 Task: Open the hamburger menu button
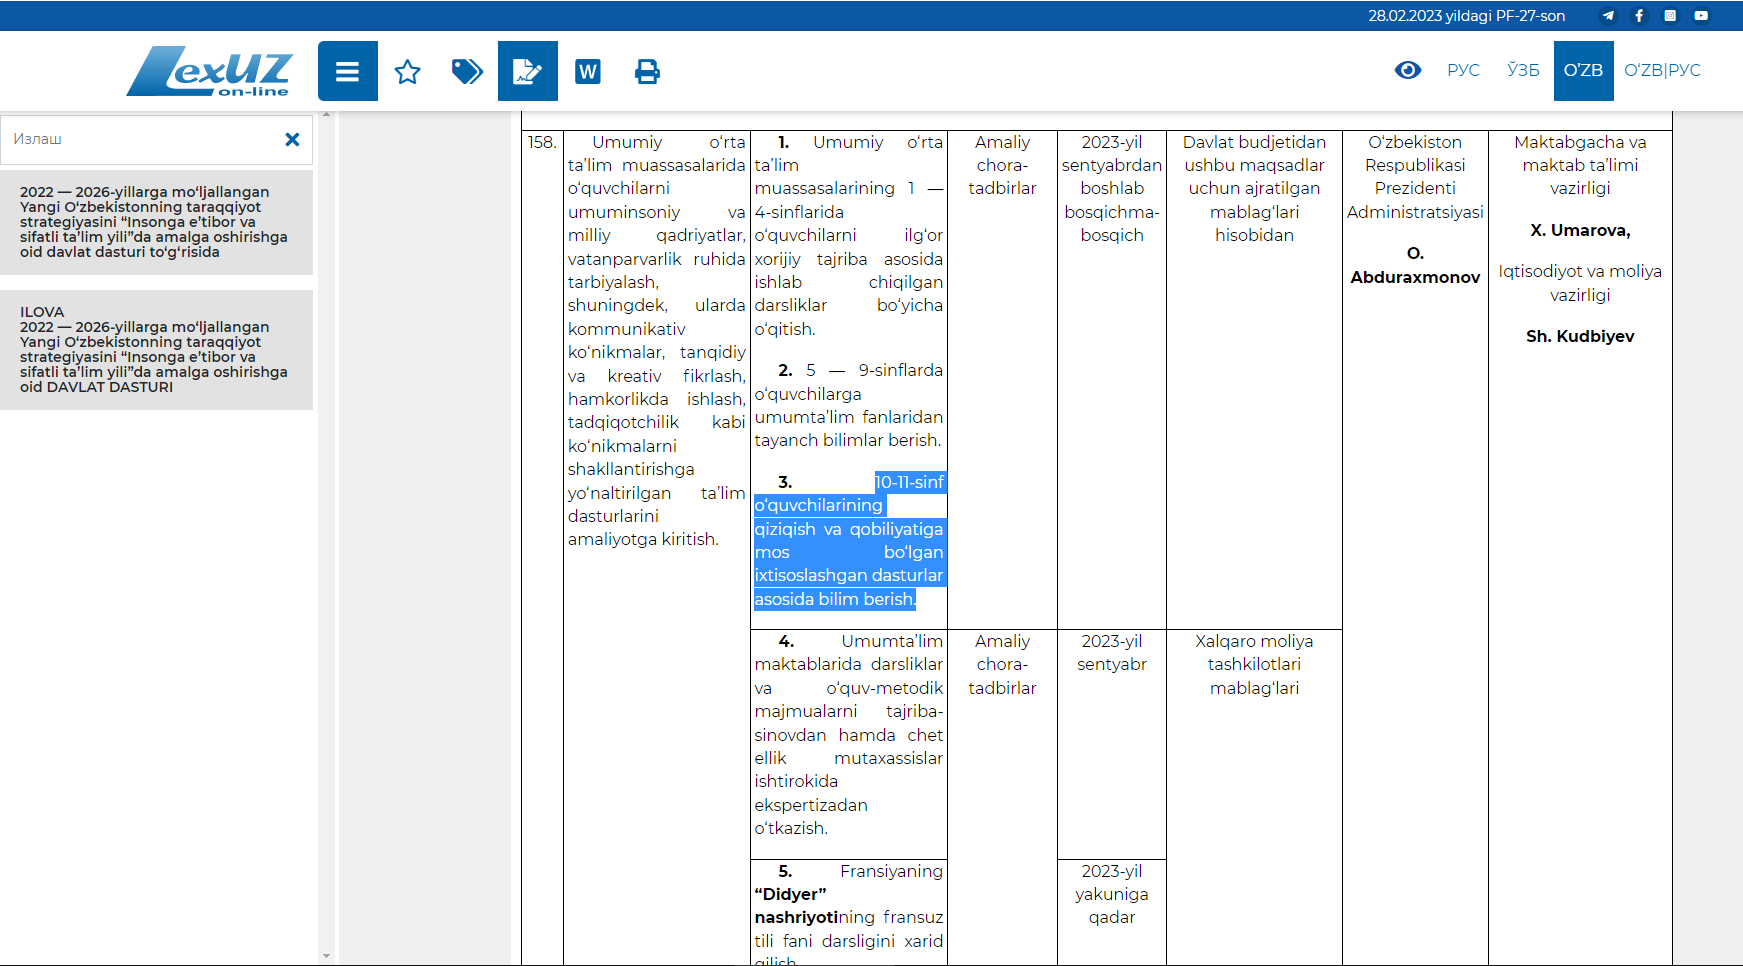tap(348, 71)
